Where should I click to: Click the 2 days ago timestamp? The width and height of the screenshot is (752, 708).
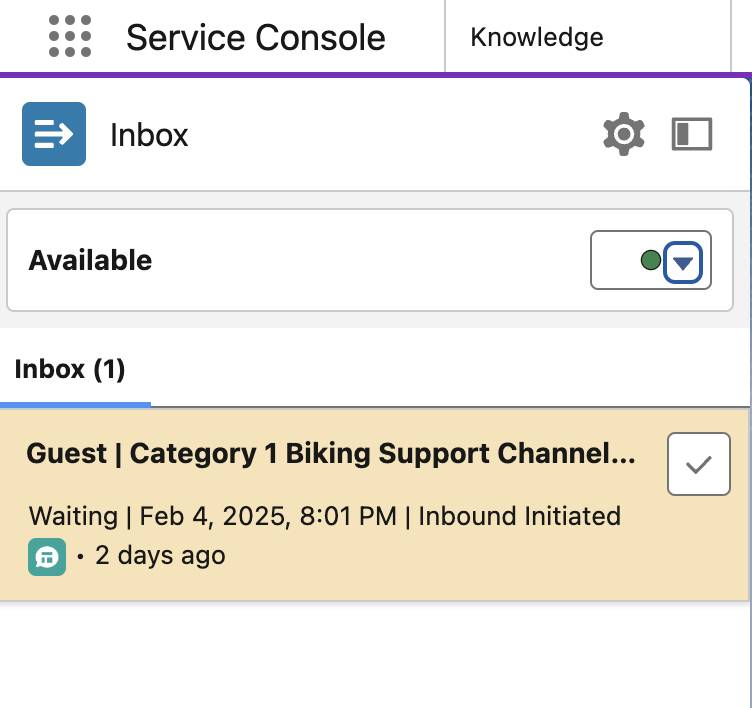click(x=160, y=556)
